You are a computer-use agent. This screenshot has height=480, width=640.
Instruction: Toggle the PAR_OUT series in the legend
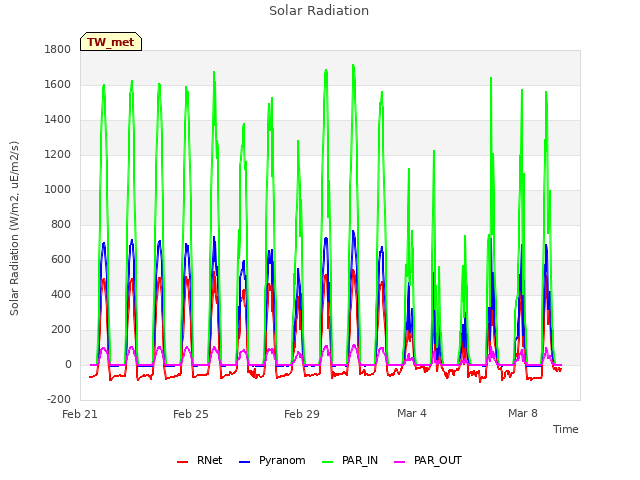click(x=428, y=460)
